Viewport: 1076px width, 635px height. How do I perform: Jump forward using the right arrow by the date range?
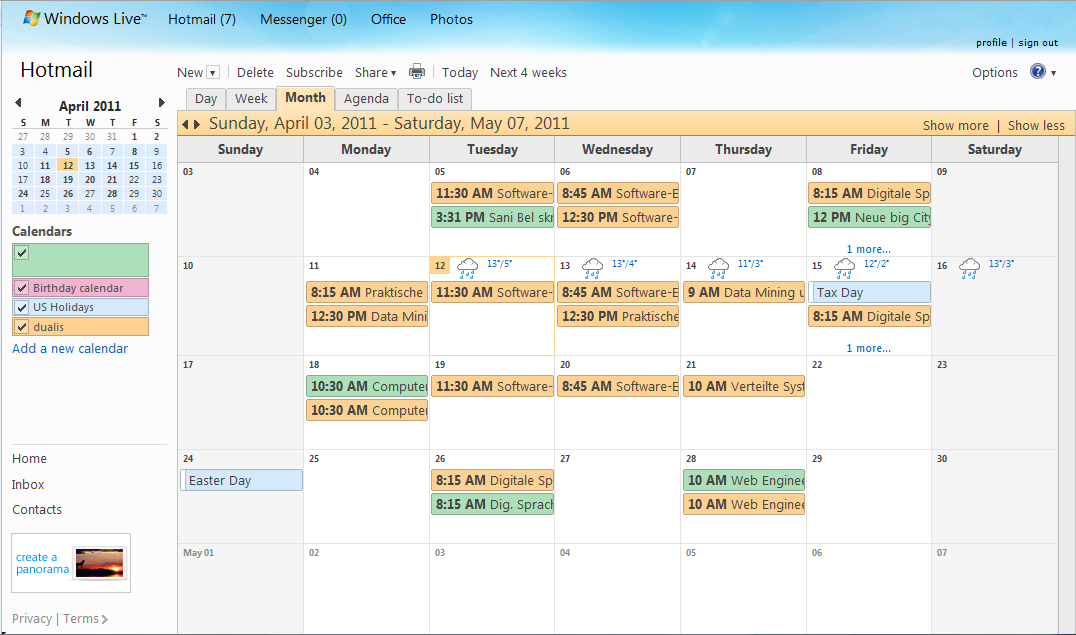click(198, 123)
